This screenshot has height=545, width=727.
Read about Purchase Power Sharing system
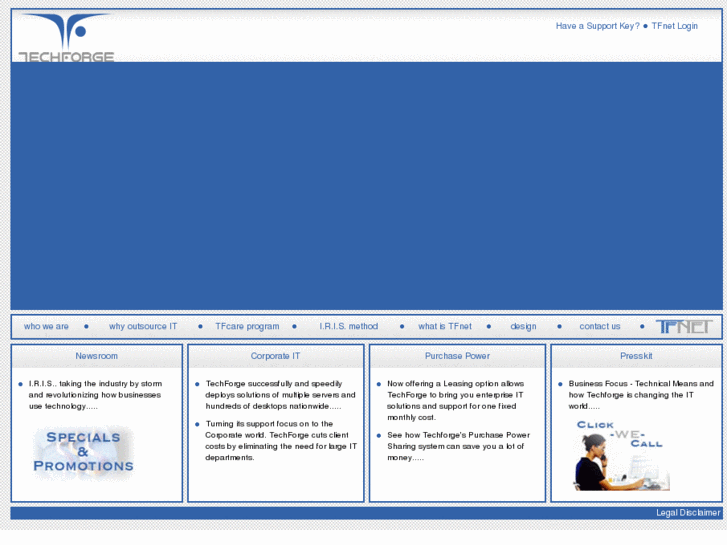click(x=458, y=446)
